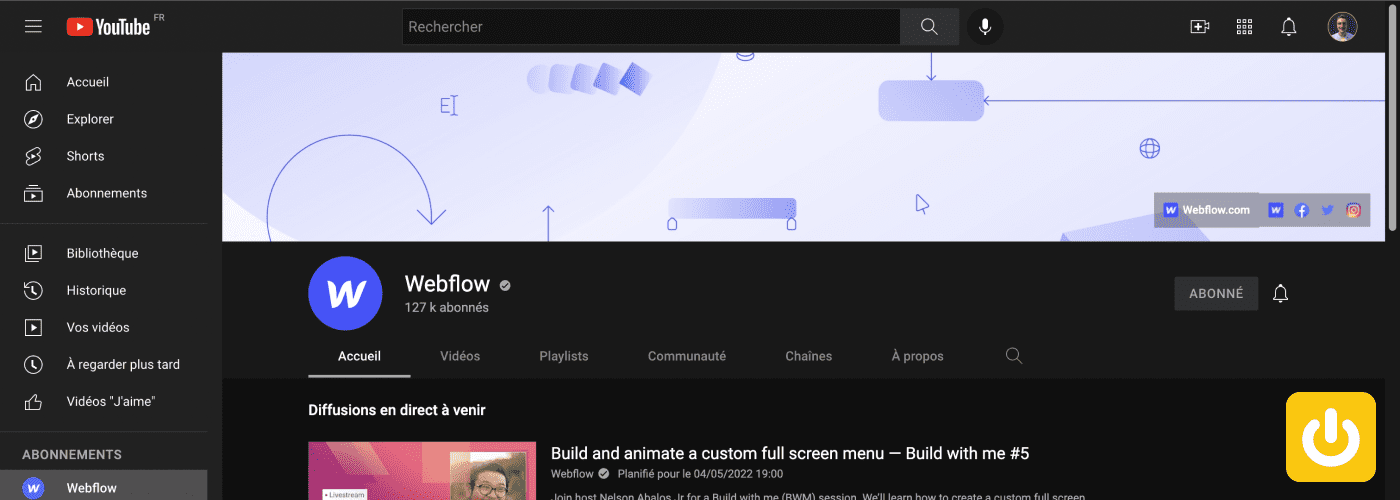Switch to the Chaînes tab
This screenshot has height=500, width=1400.
pos(808,356)
